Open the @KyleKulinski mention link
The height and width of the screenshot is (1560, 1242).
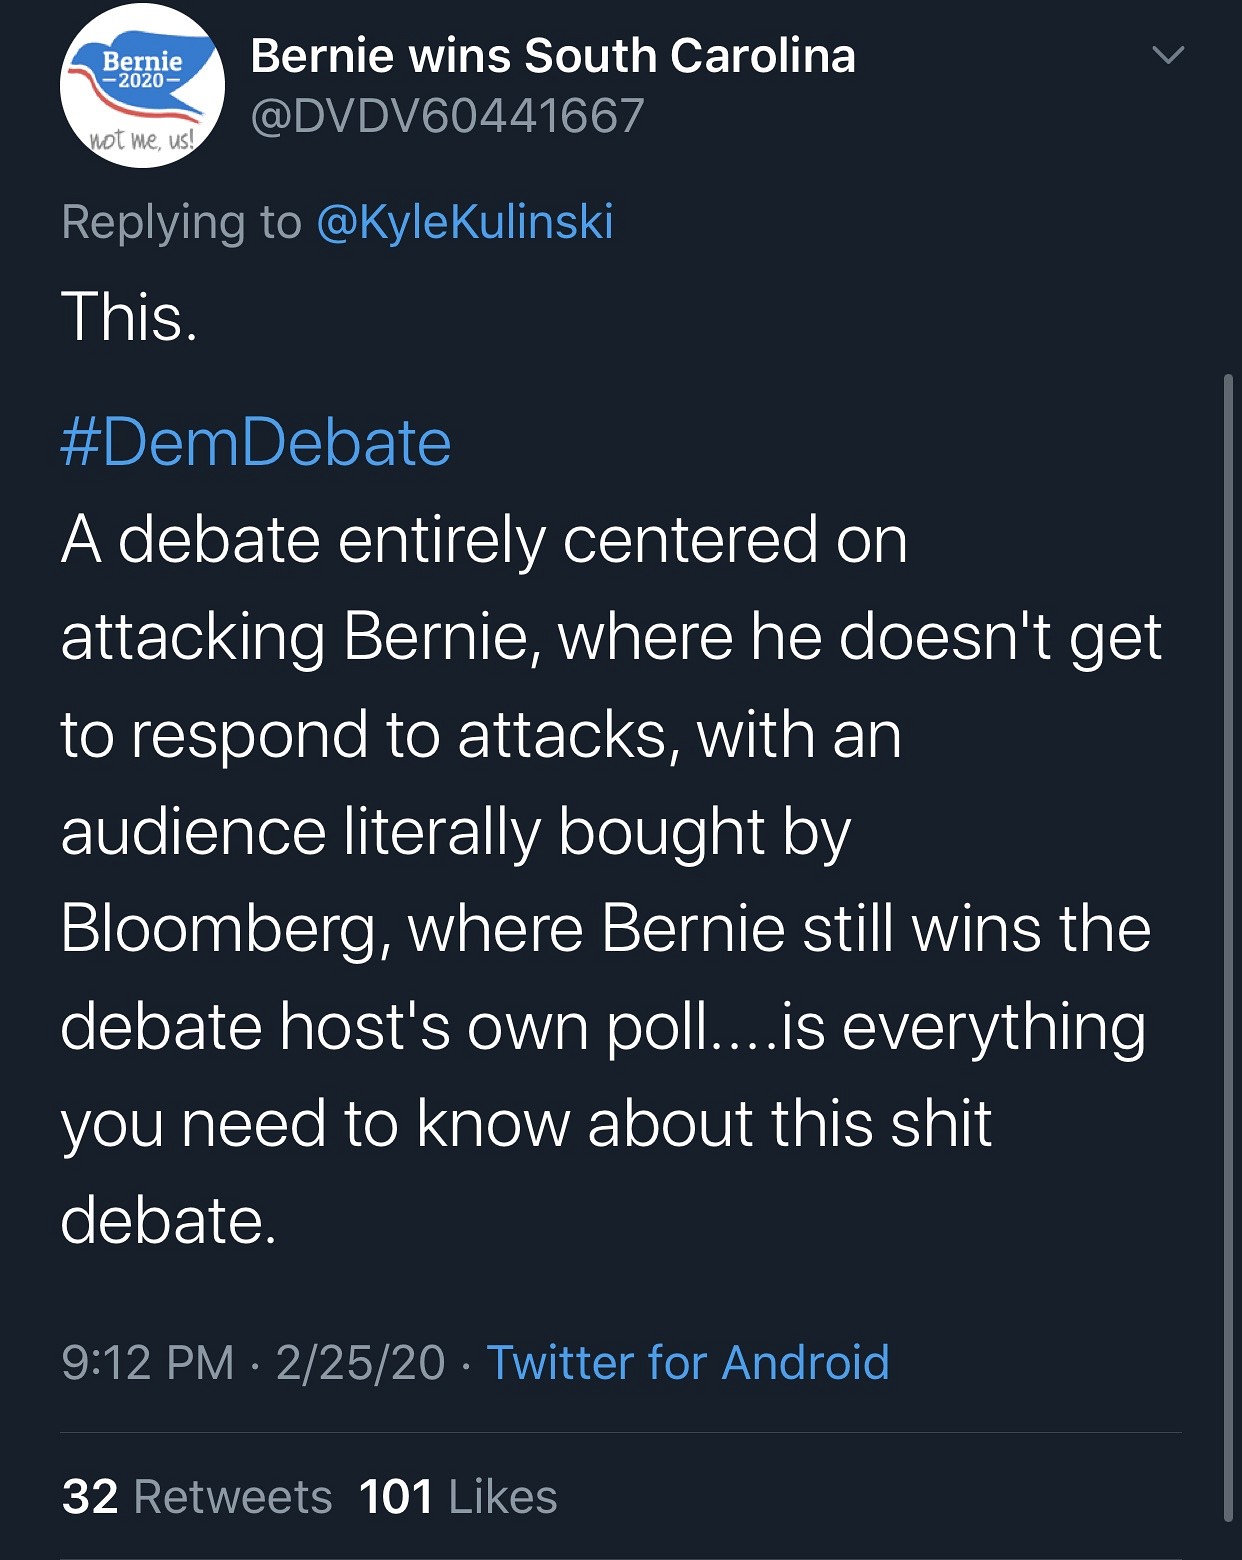(x=465, y=222)
